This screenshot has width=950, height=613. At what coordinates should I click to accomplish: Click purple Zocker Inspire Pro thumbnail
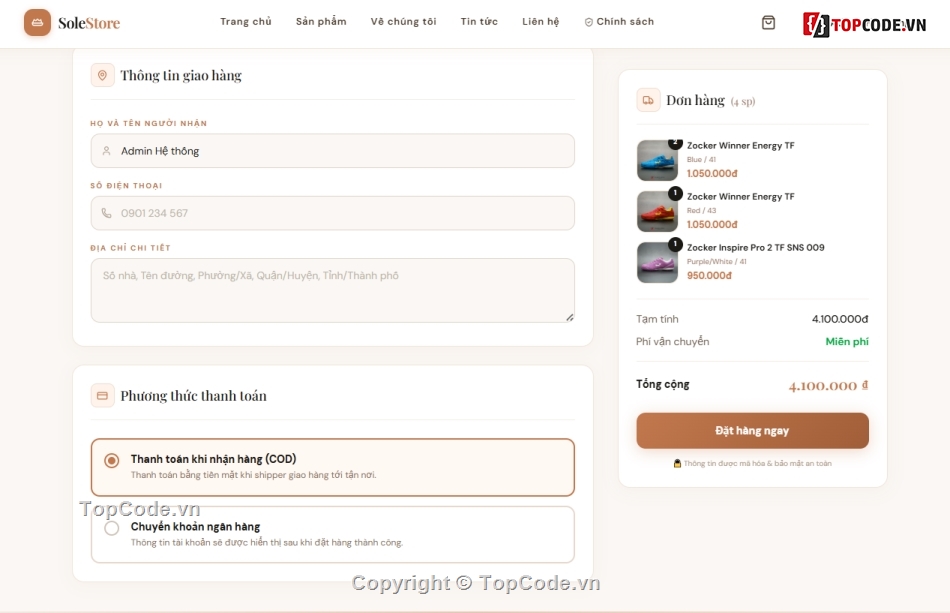[x=657, y=262]
